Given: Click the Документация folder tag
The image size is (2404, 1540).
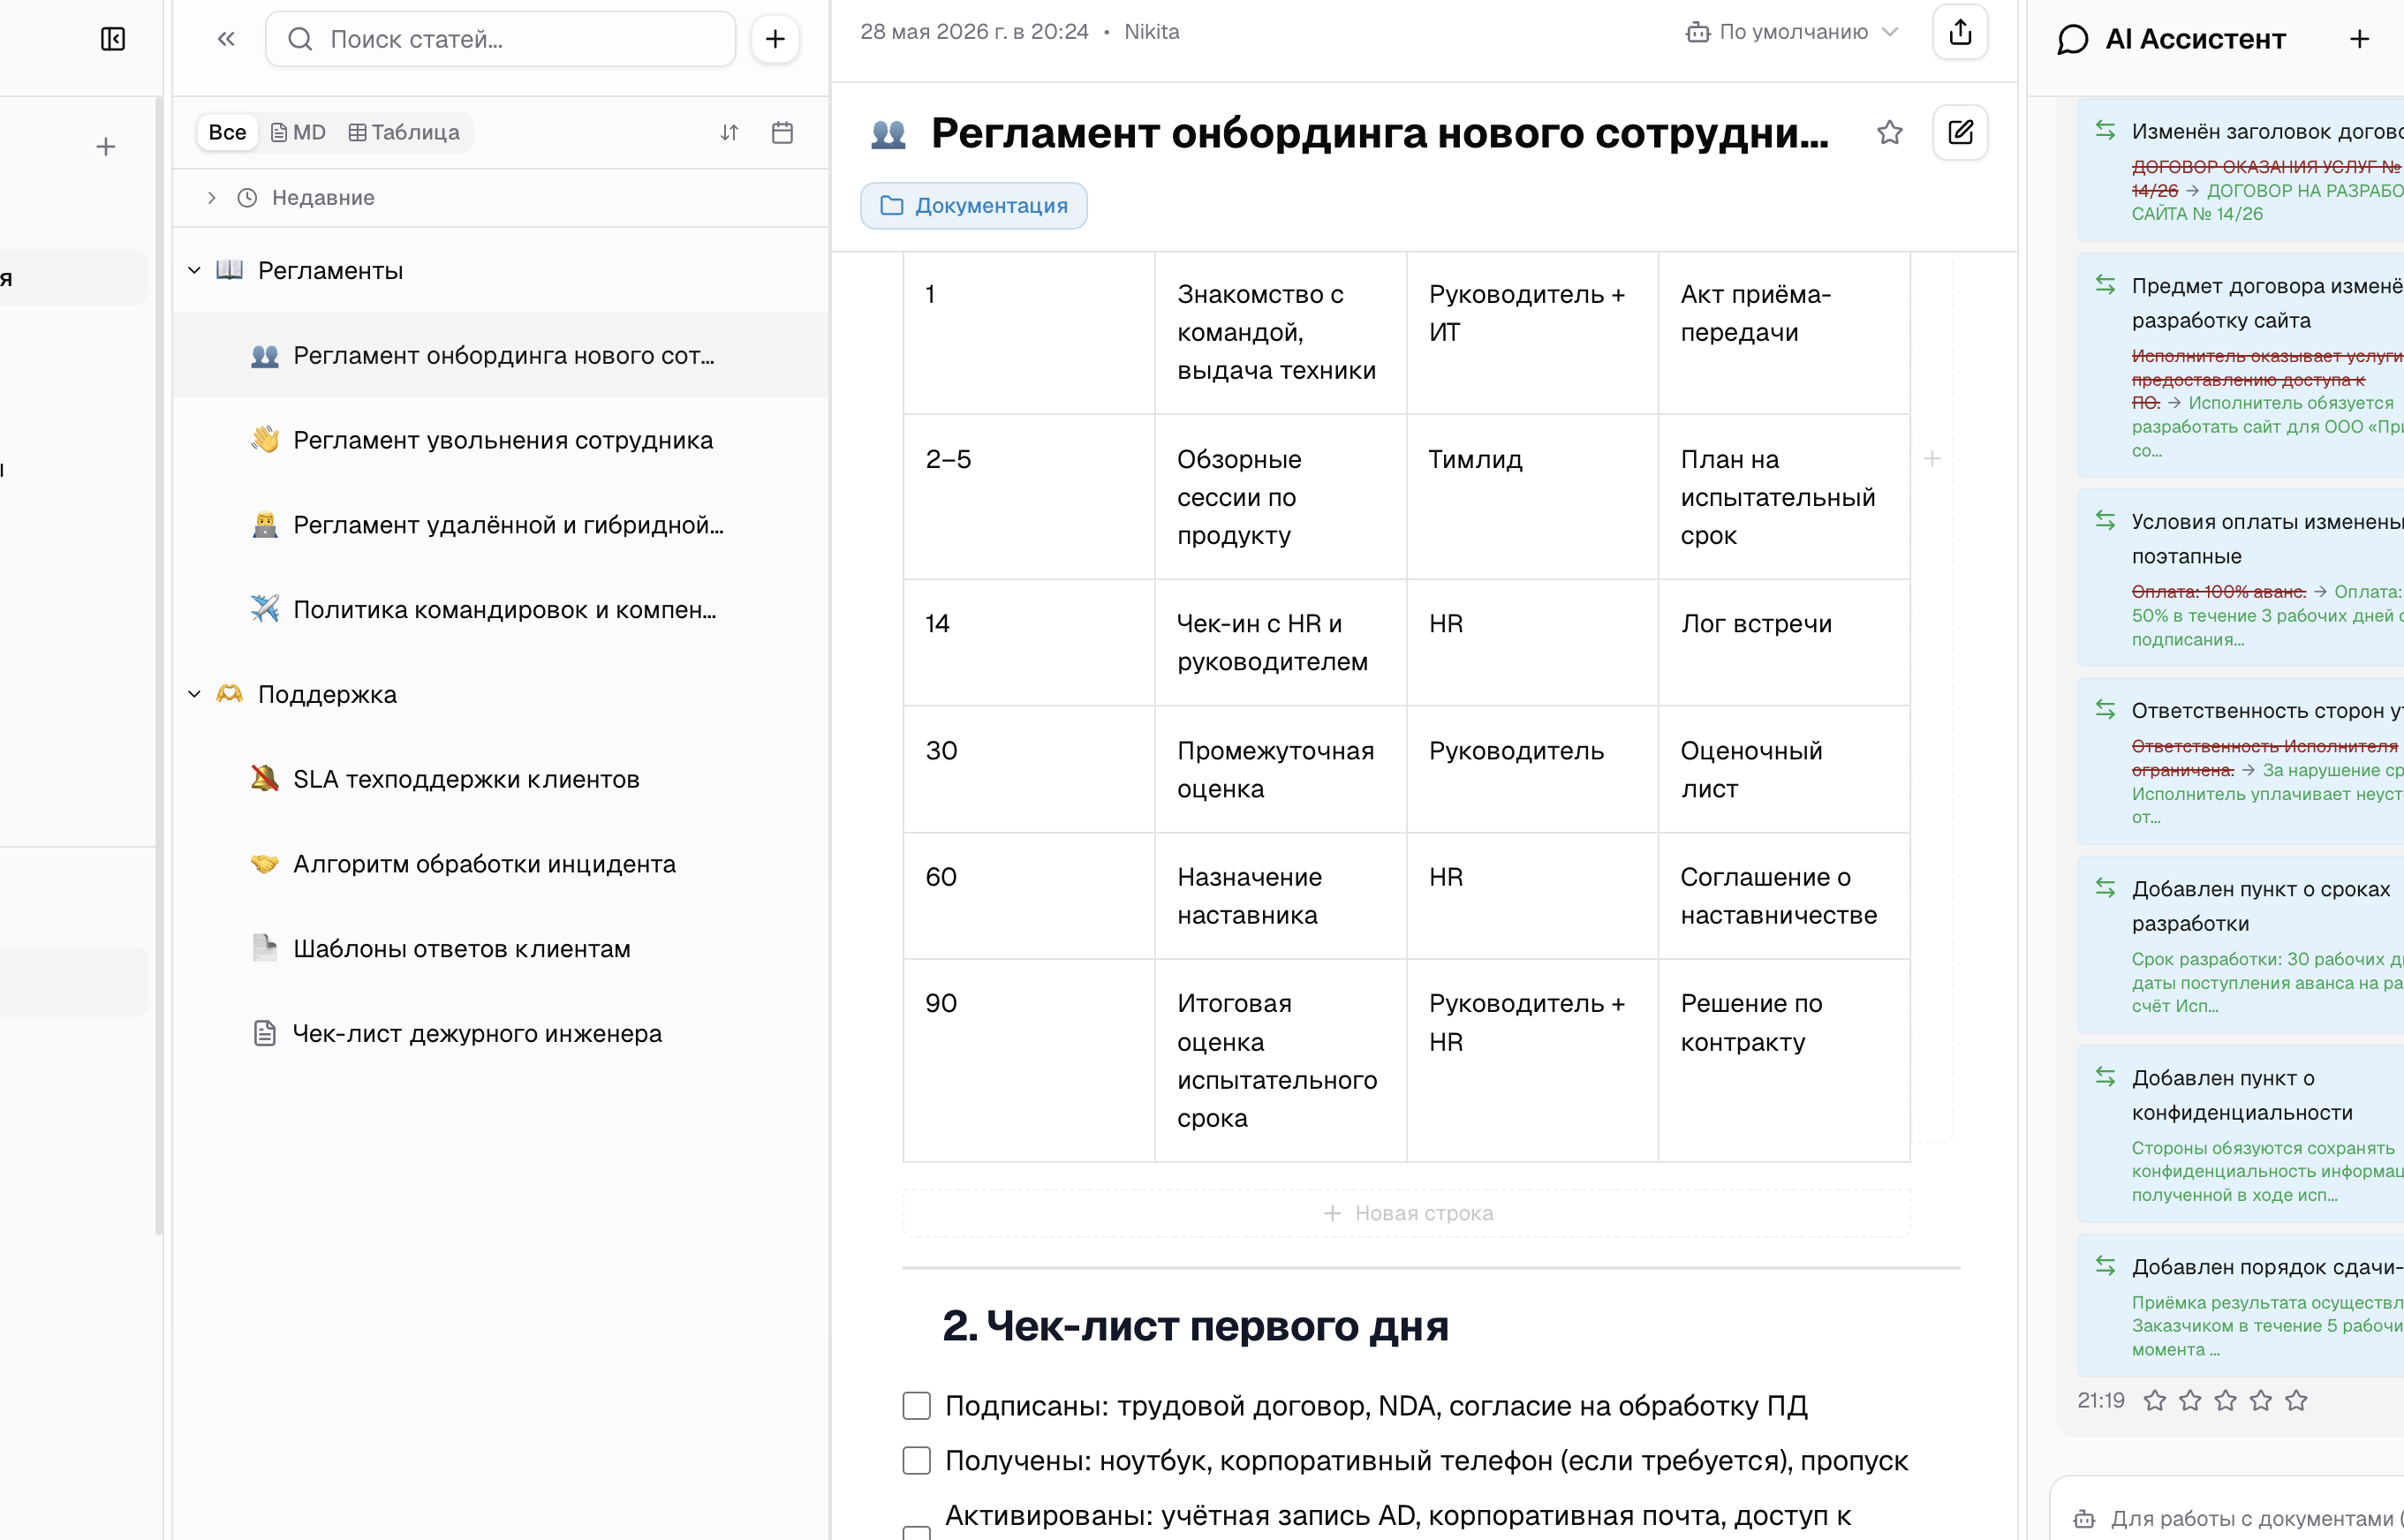Looking at the screenshot, I should pyautogui.click(x=973, y=205).
